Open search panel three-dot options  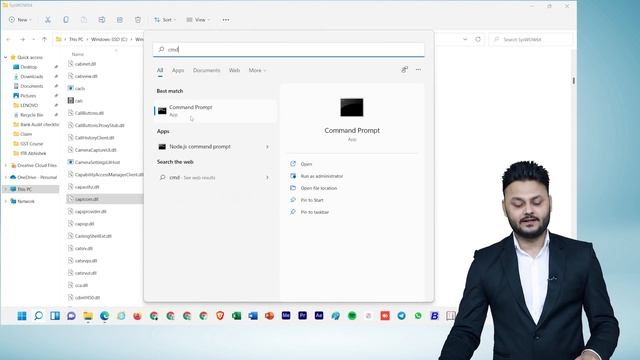418,70
